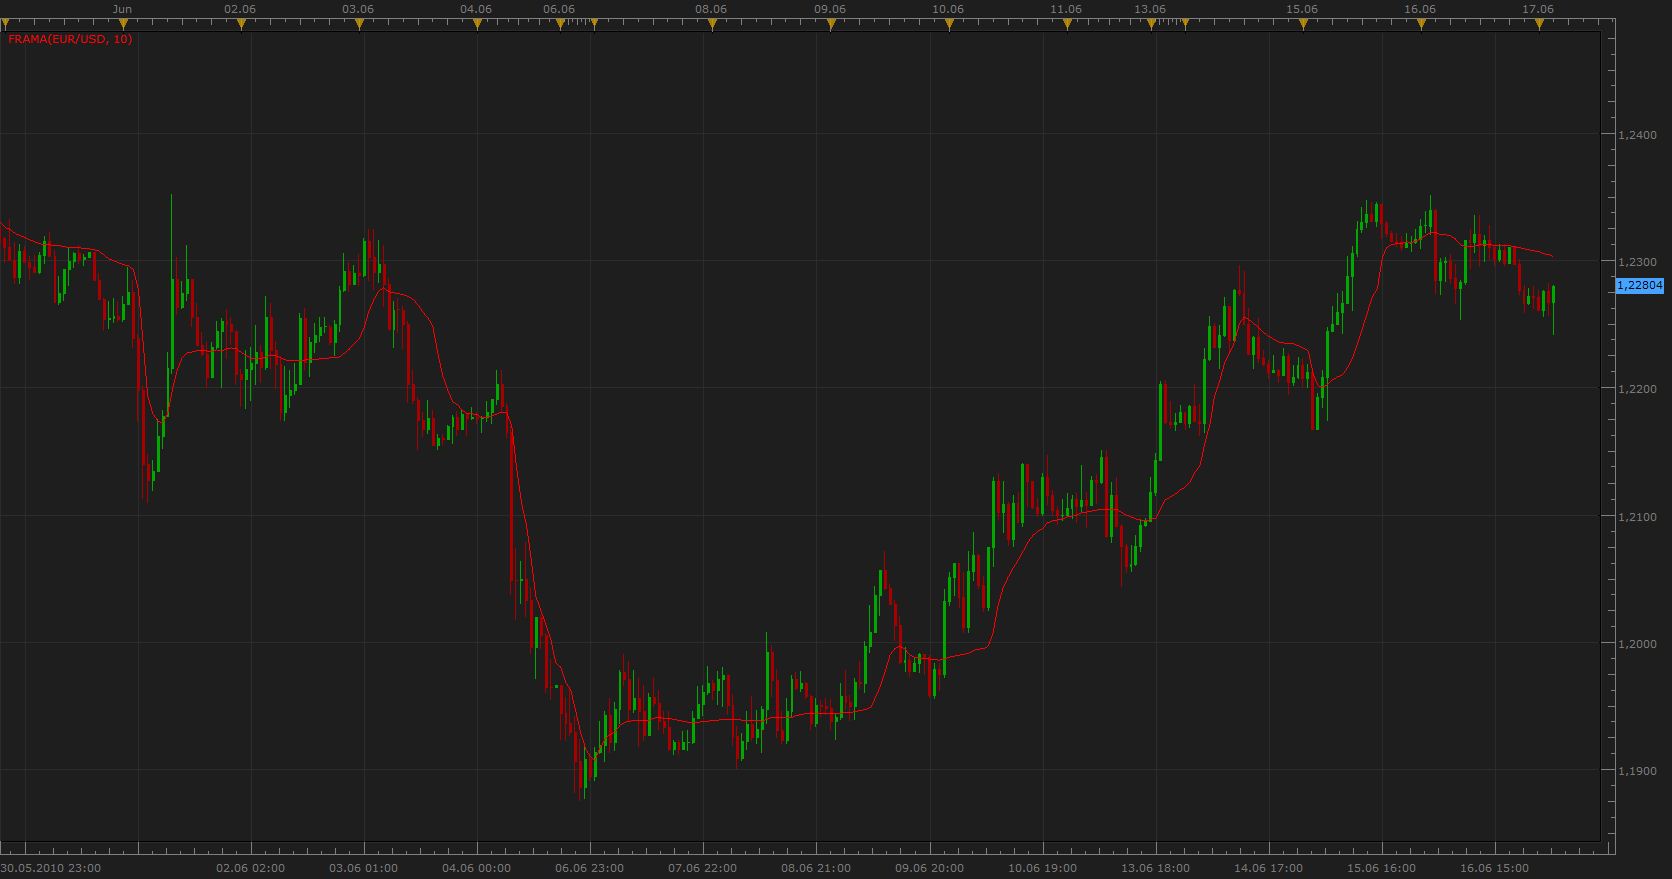
Task: Click the orange day marker under 16.06
Action: [1421, 25]
